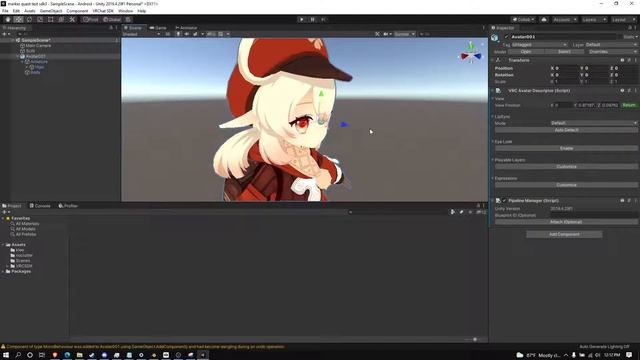The height and width of the screenshot is (360, 640).
Task: Toggle Pipeline Manager enabled checkbox
Action: (x=504, y=200)
